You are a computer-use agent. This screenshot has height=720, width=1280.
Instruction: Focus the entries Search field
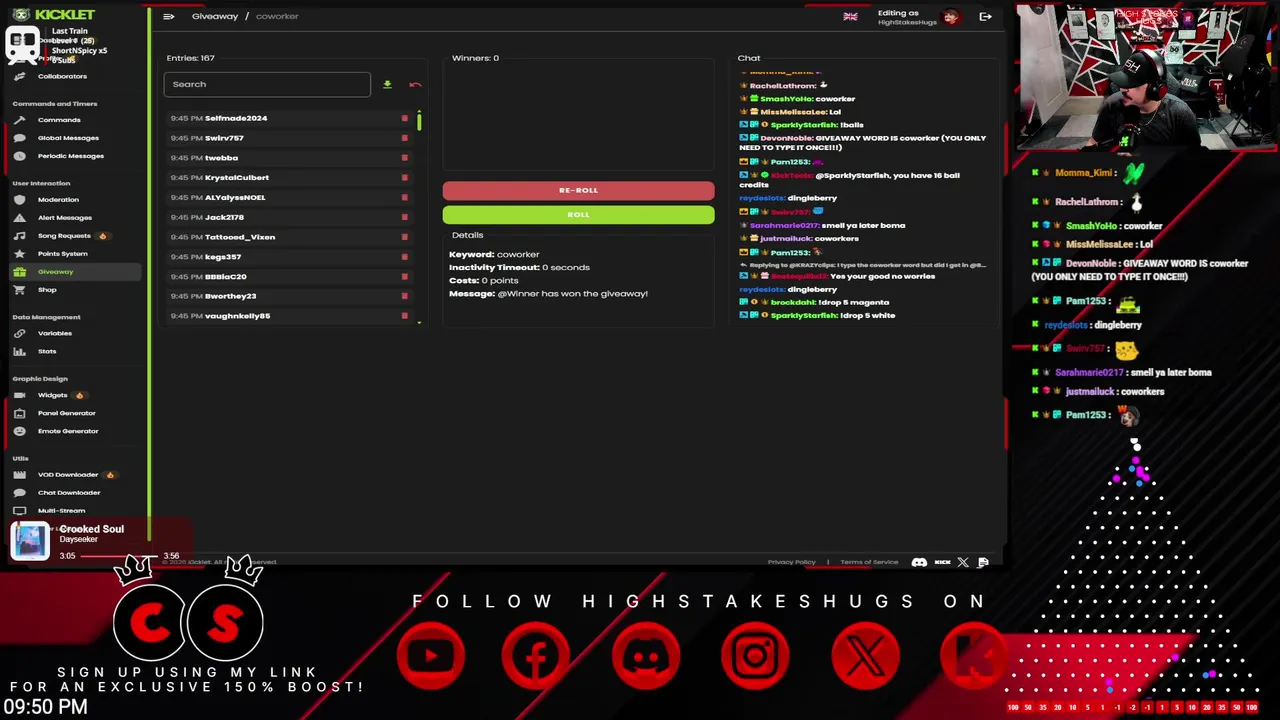click(x=267, y=84)
